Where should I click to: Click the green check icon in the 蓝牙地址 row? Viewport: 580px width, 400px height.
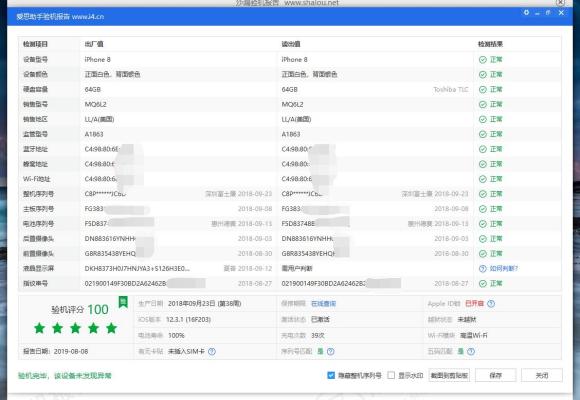(x=483, y=149)
